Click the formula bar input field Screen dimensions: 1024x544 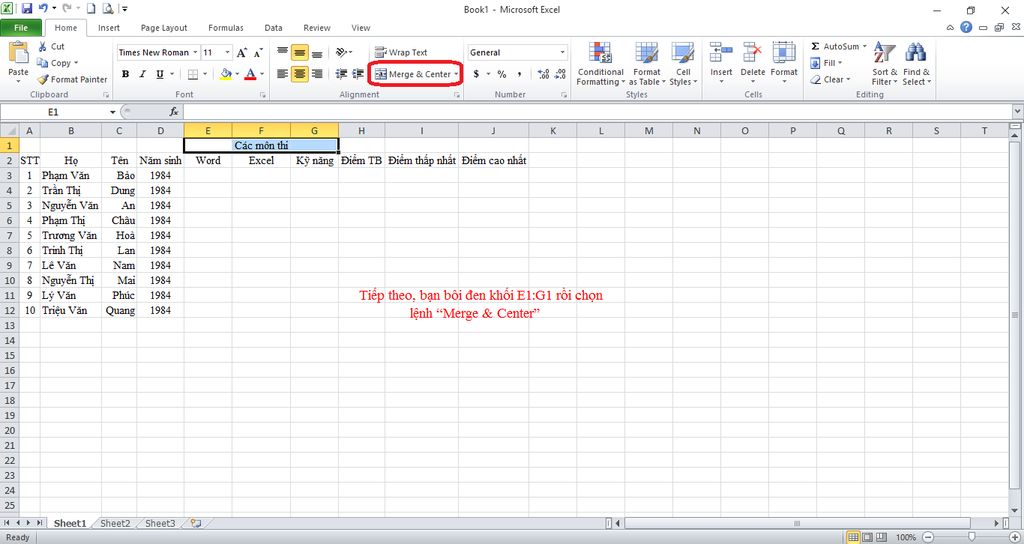(596, 112)
